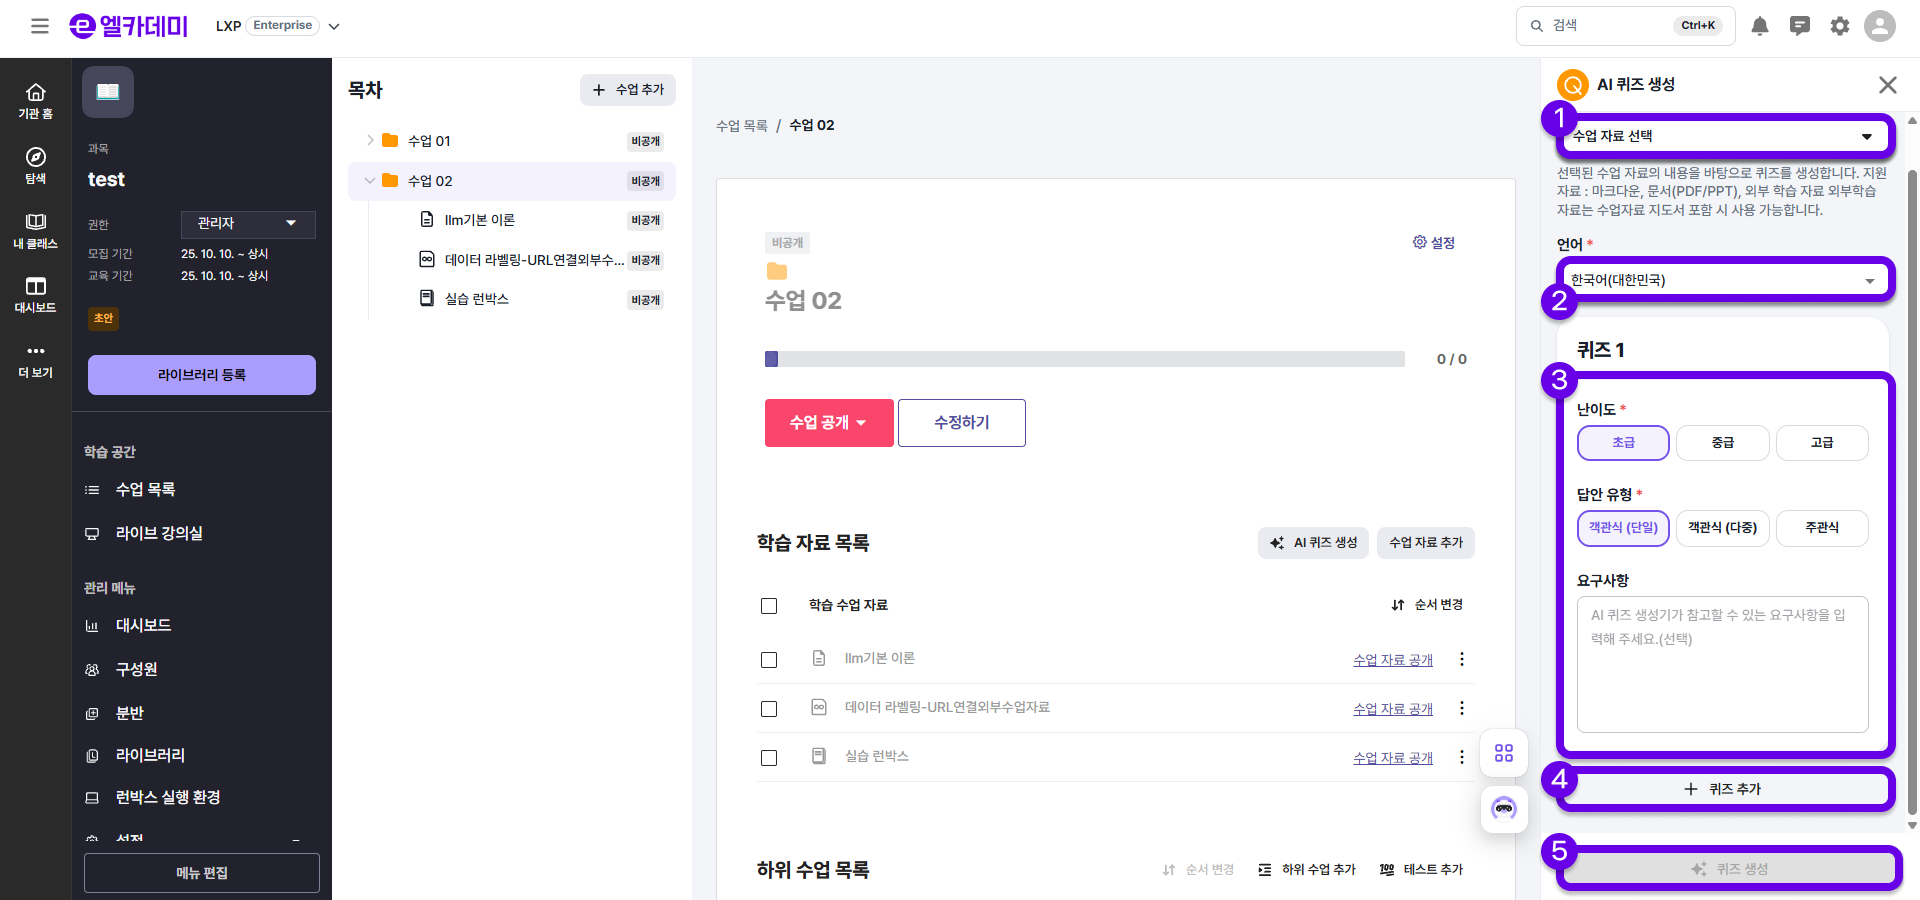Check the box next to llm기본 이론
Screen dimensions: 1920x900
769,660
